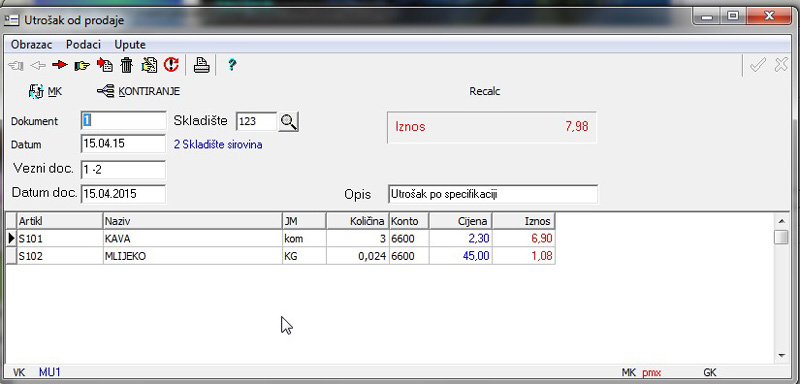This screenshot has width=800, height=384.
Task: Click the Količina column header
Action: [x=358, y=221]
